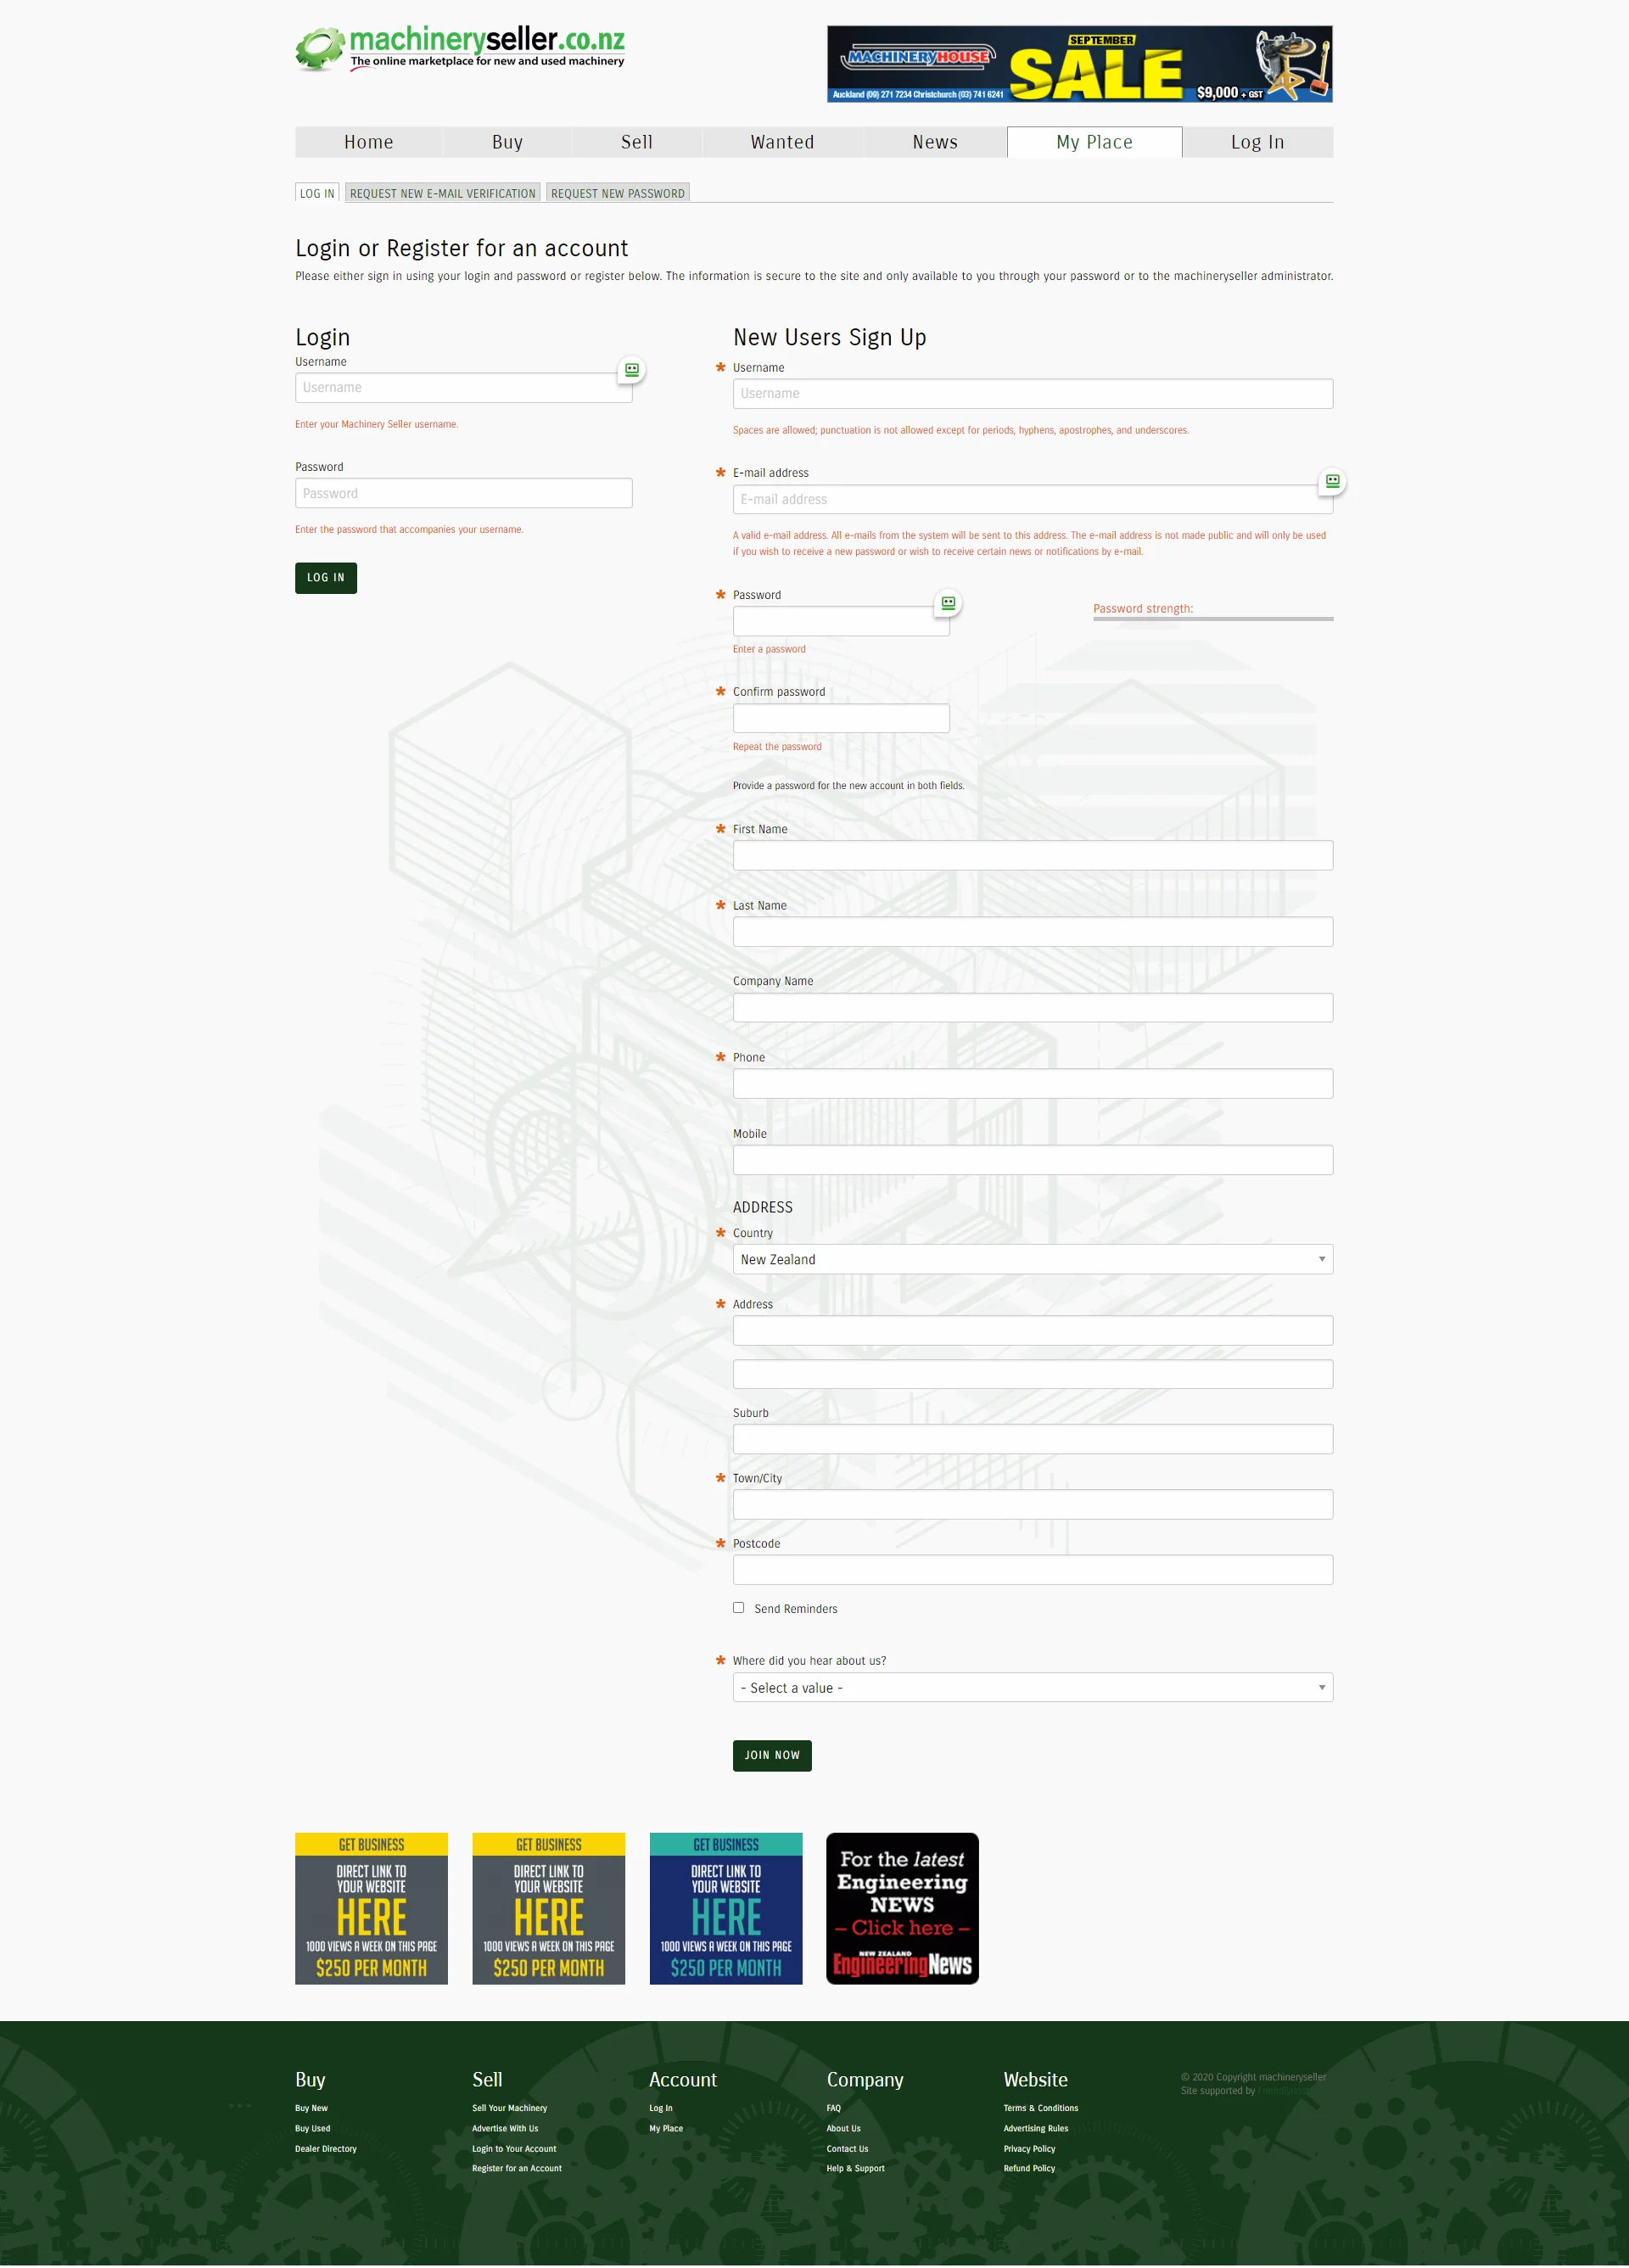Expand the 'Where did you hear about us?' dropdown

(x=1031, y=1687)
